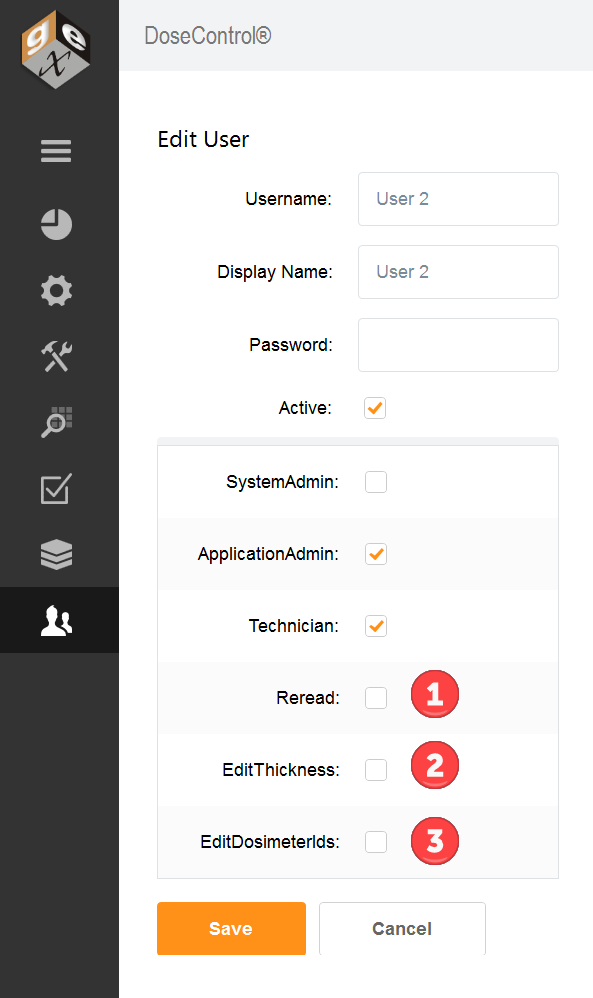Click into the Display Name field
The width and height of the screenshot is (593, 998).
pyautogui.click(x=458, y=272)
